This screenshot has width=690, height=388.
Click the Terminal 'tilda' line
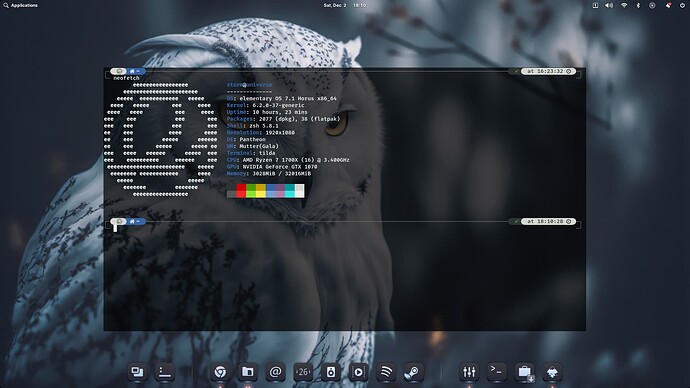point(251,153)
